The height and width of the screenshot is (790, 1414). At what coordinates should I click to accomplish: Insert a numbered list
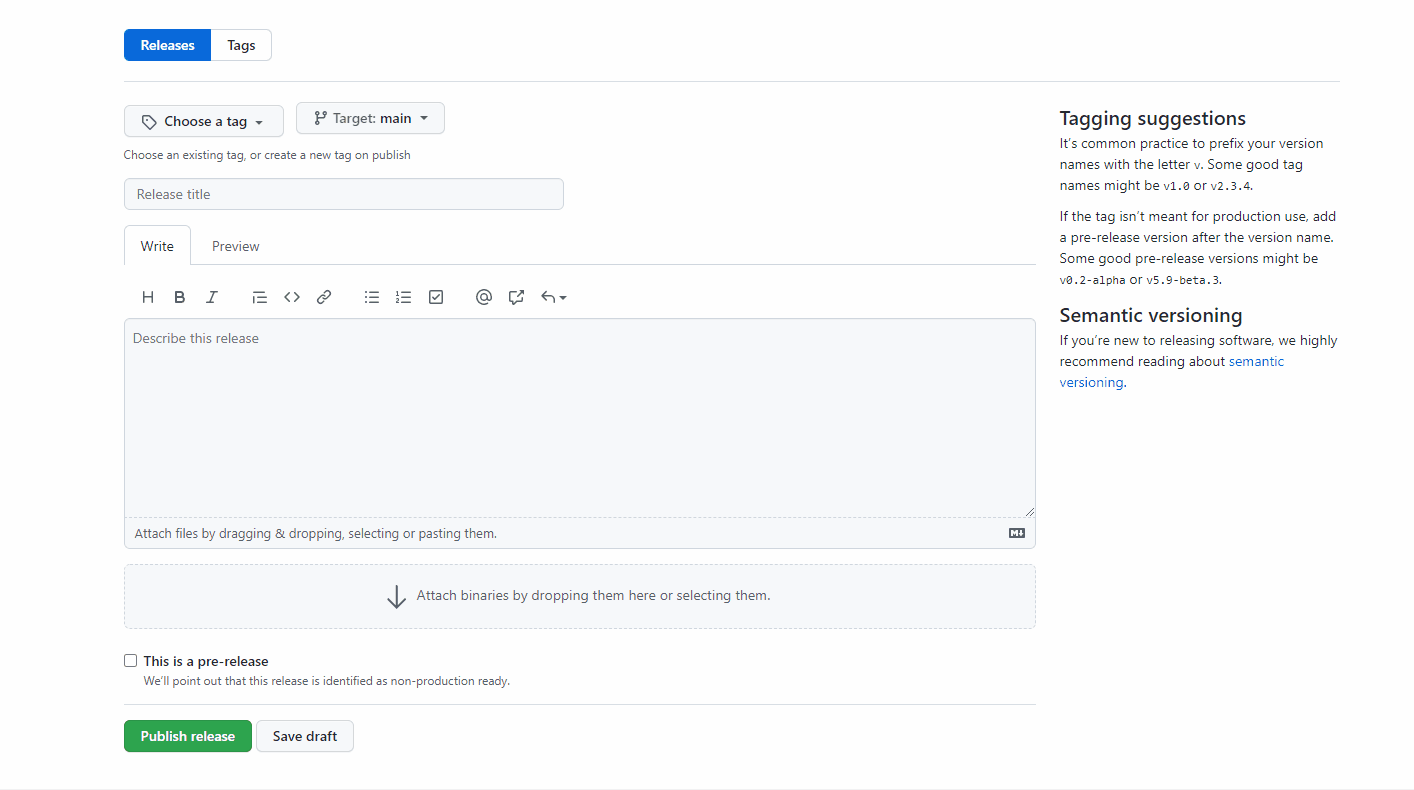(403, 296)
